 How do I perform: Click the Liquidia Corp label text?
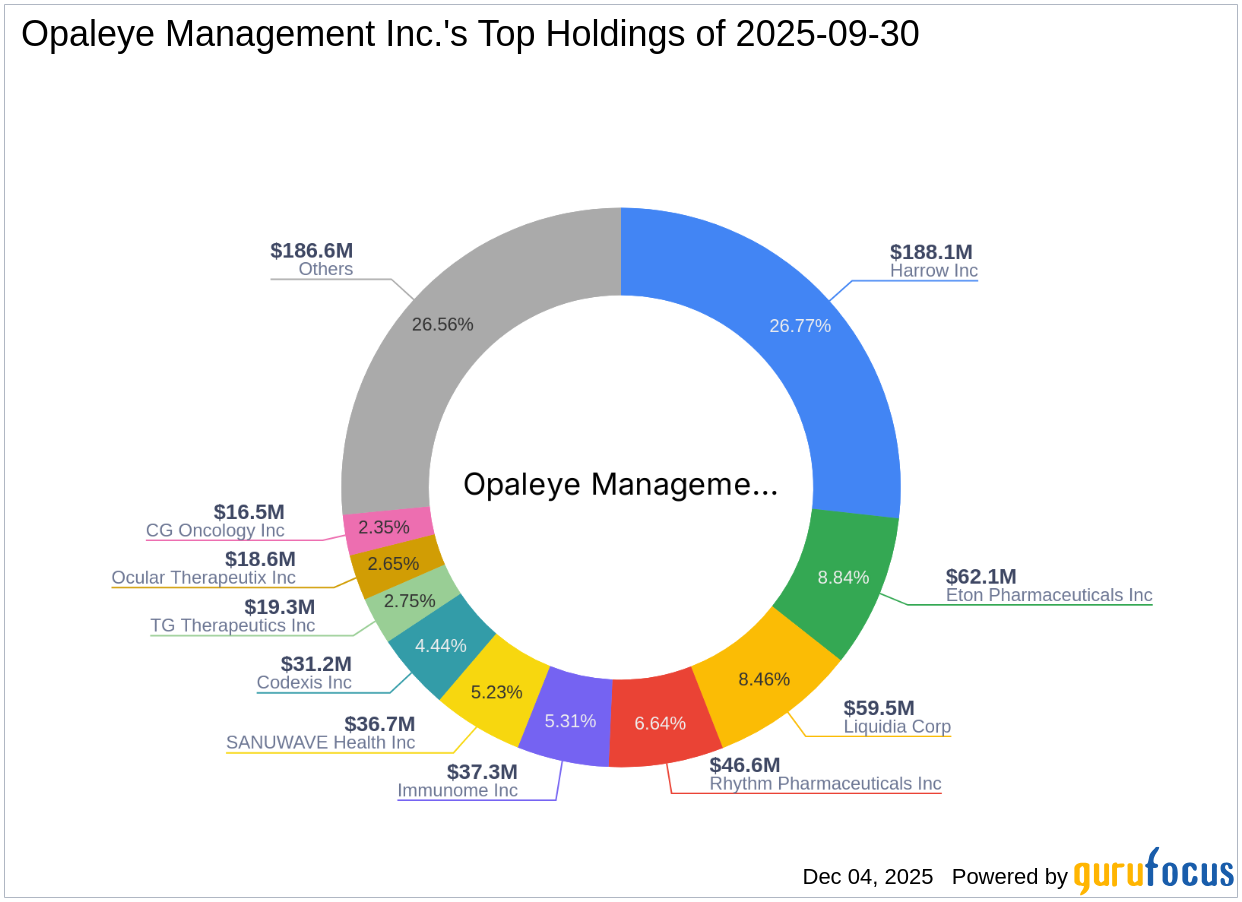point(898,727)
